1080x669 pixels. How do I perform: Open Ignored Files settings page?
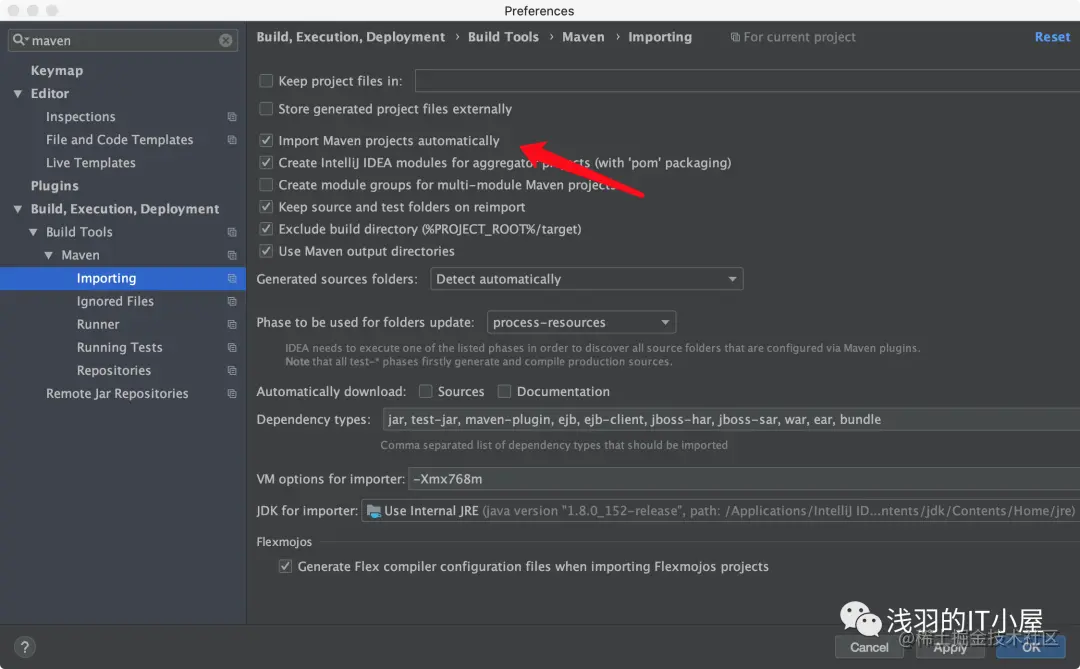click(x=115, y=302)
